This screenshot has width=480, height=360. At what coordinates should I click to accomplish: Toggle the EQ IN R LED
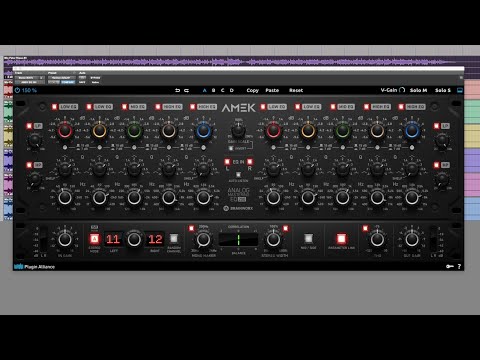[250, 162]
